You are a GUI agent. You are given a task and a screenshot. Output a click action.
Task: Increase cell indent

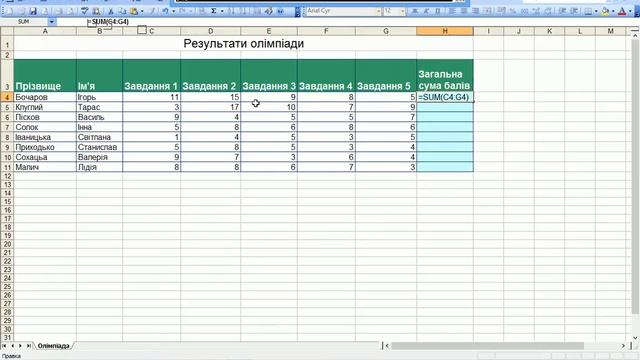[574, 11]
